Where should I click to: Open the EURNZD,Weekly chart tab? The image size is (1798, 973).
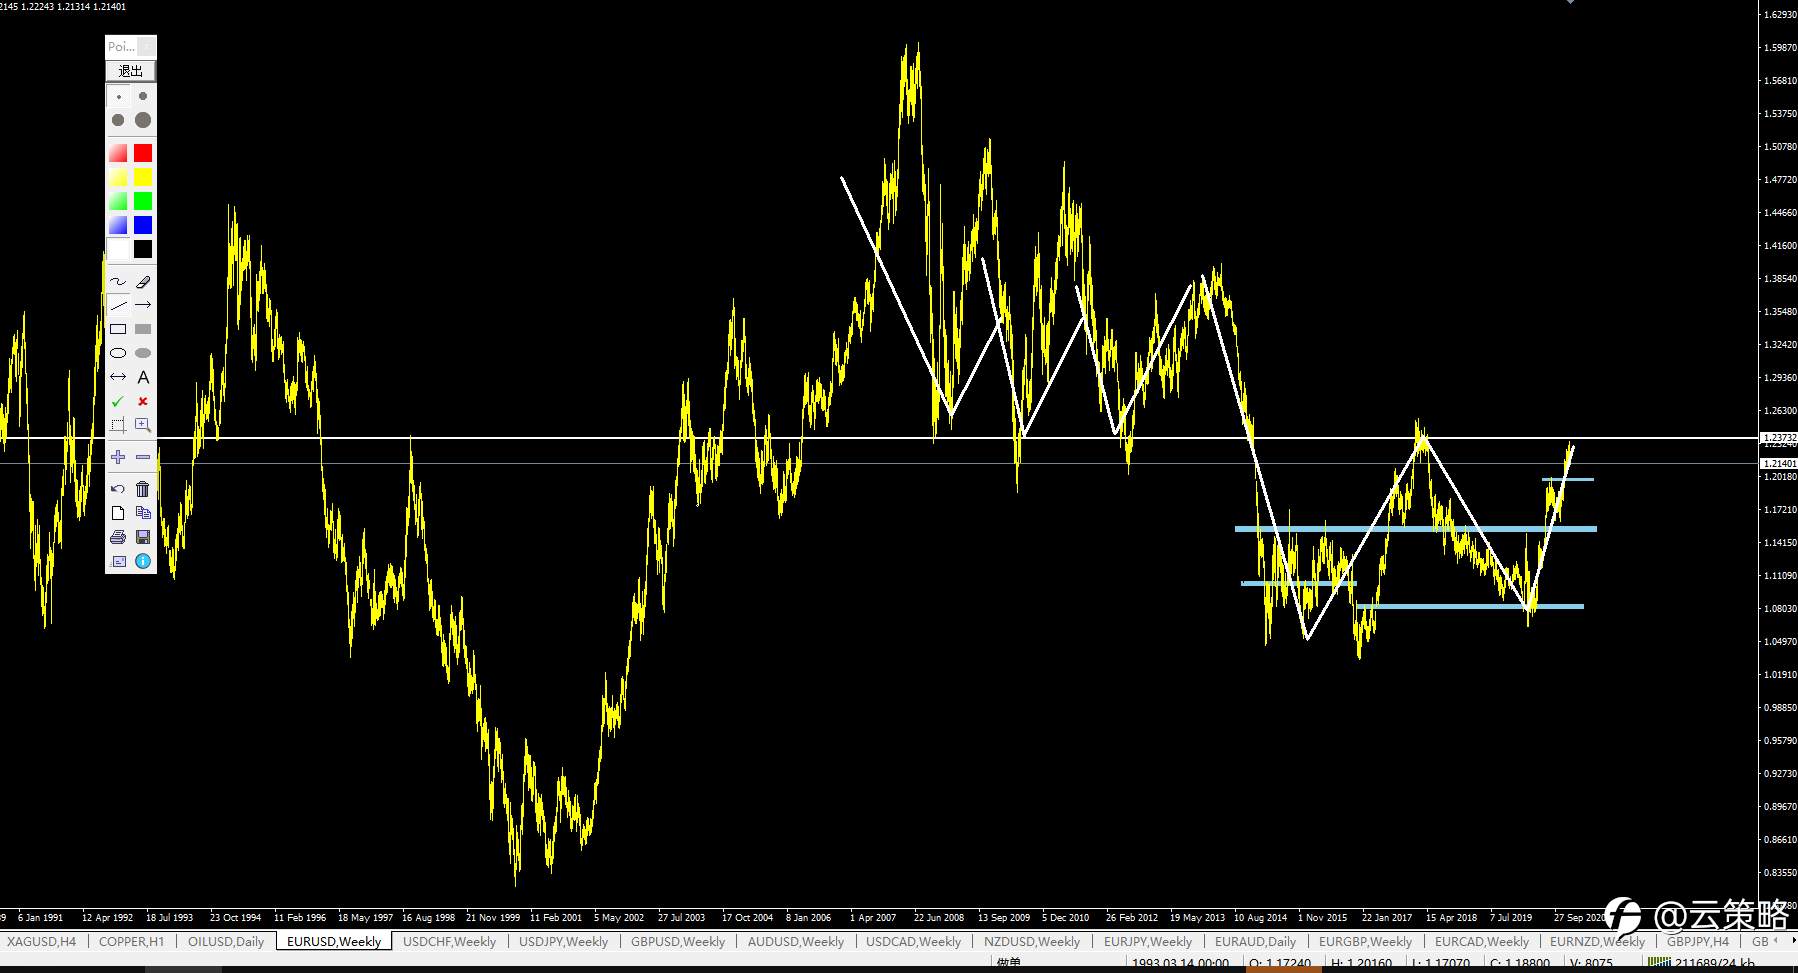pyautogui.click(x=1597, y=941)
